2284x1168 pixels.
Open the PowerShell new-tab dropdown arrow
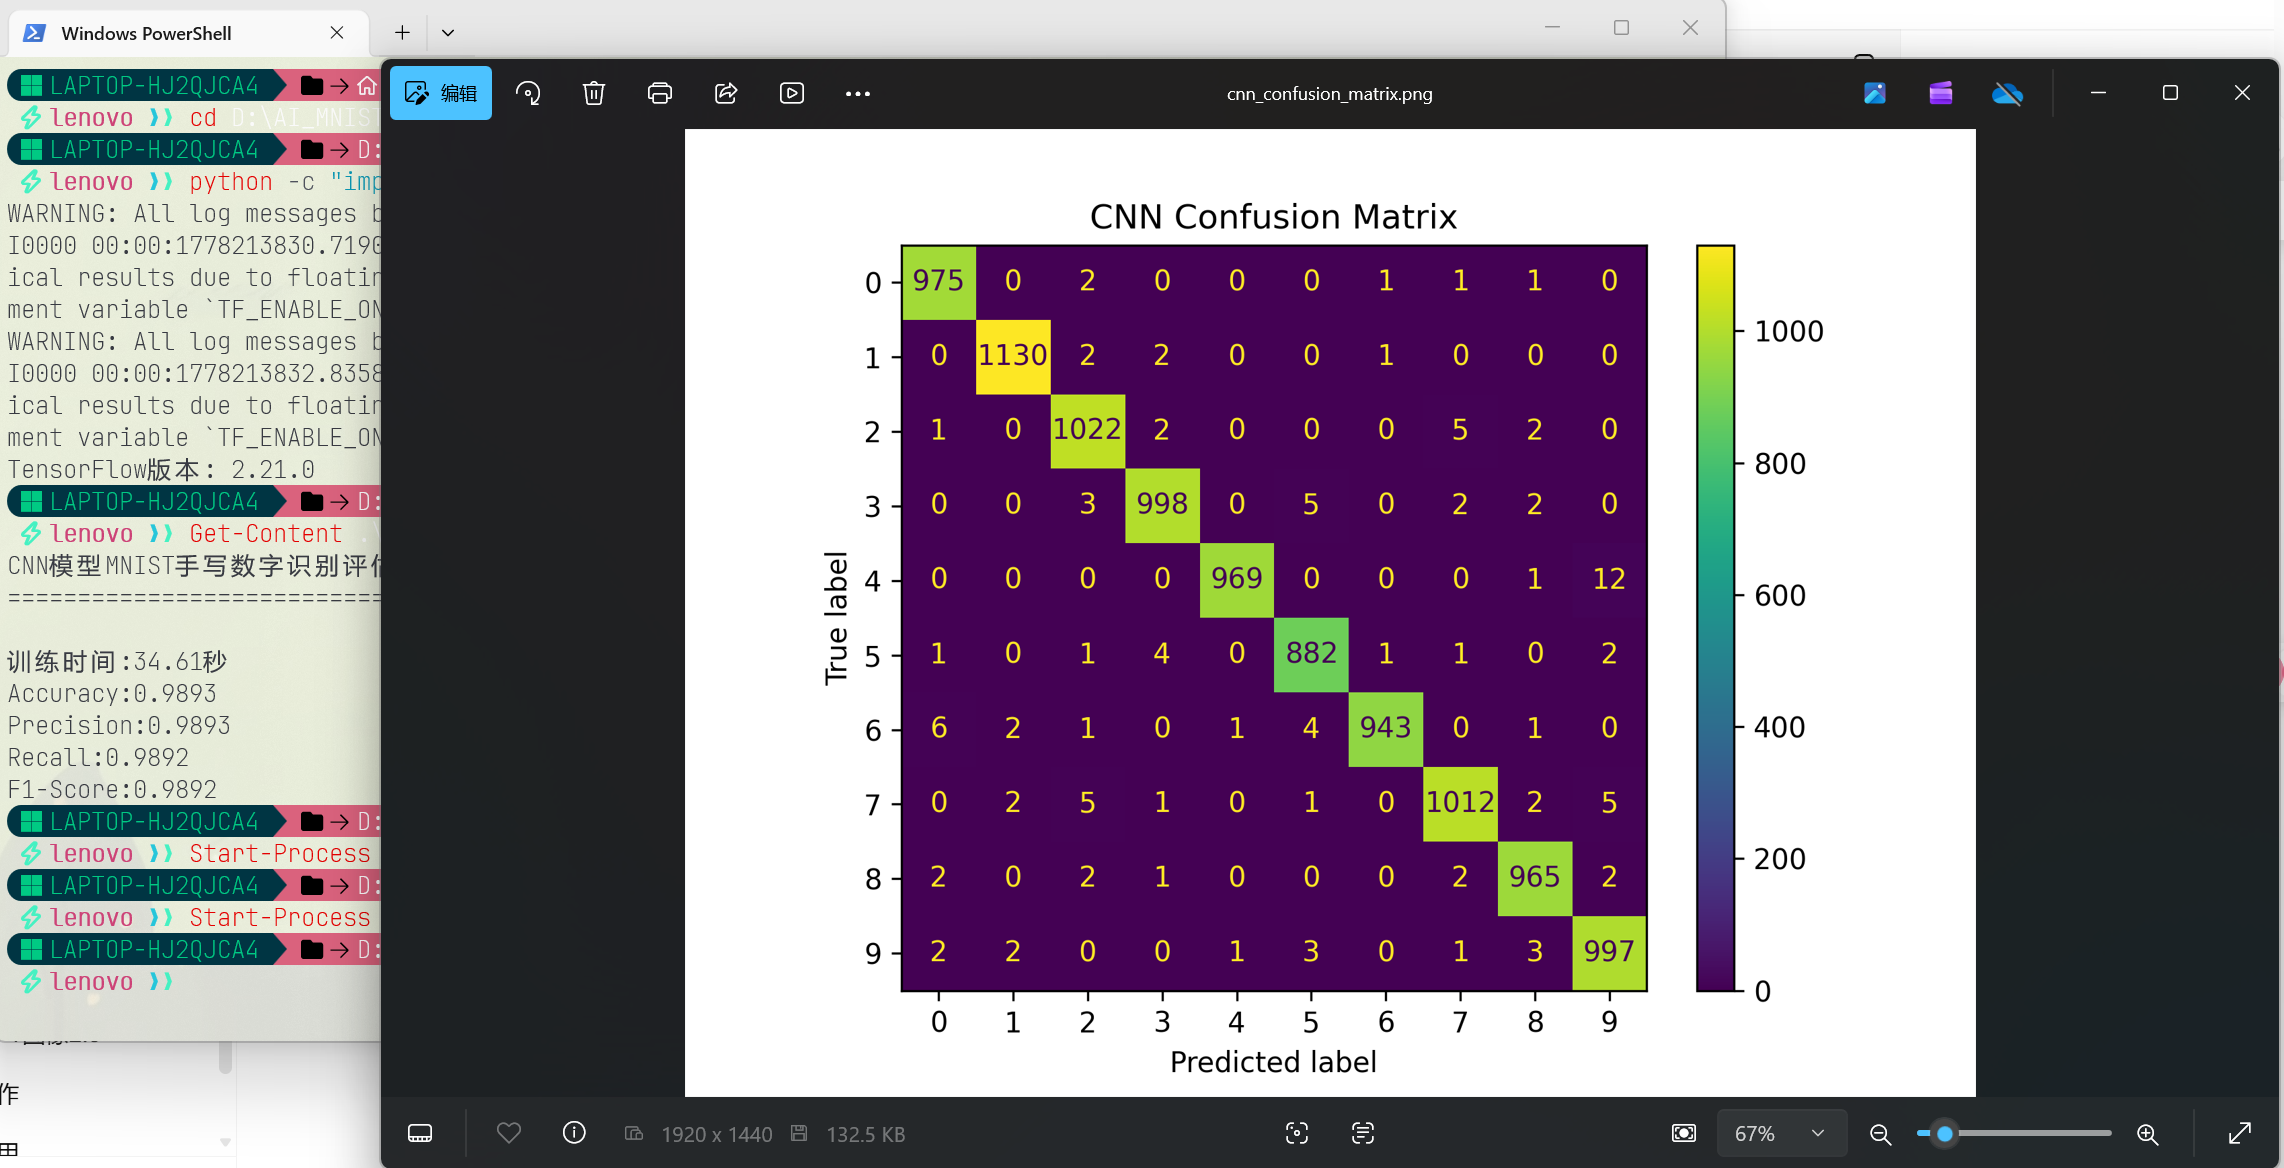(448, 33)
